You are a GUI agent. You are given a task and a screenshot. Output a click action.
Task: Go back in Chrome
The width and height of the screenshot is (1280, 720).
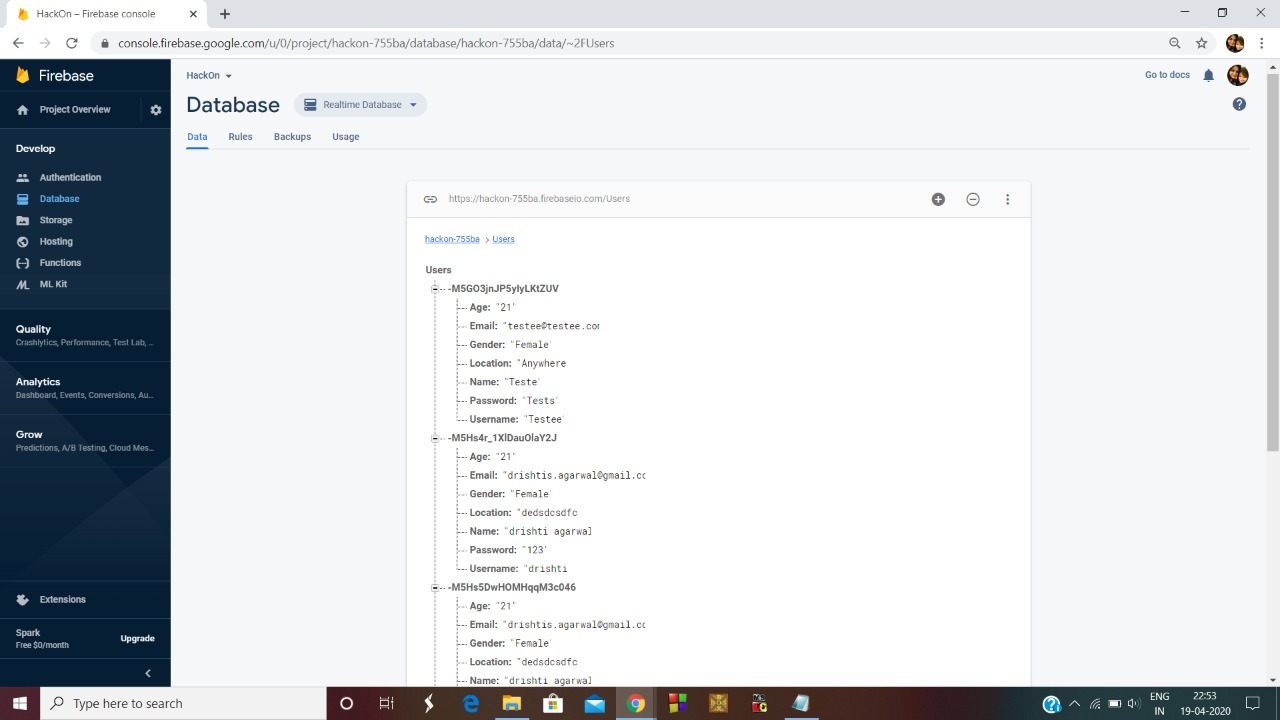(x=18, y=43)
